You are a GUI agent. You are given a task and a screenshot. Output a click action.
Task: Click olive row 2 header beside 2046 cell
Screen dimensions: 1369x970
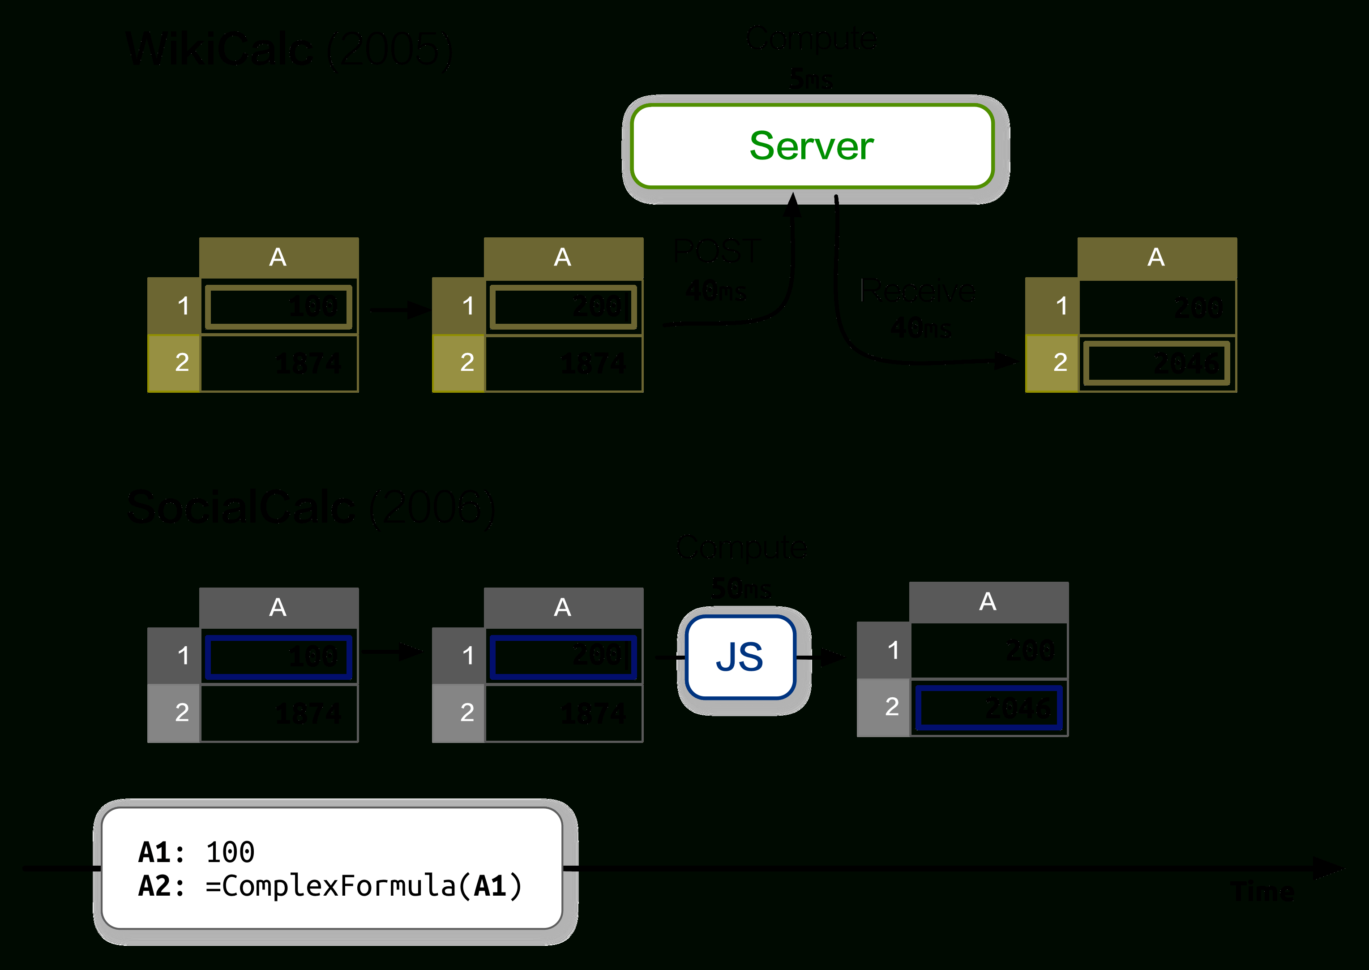coord(1052,363)
